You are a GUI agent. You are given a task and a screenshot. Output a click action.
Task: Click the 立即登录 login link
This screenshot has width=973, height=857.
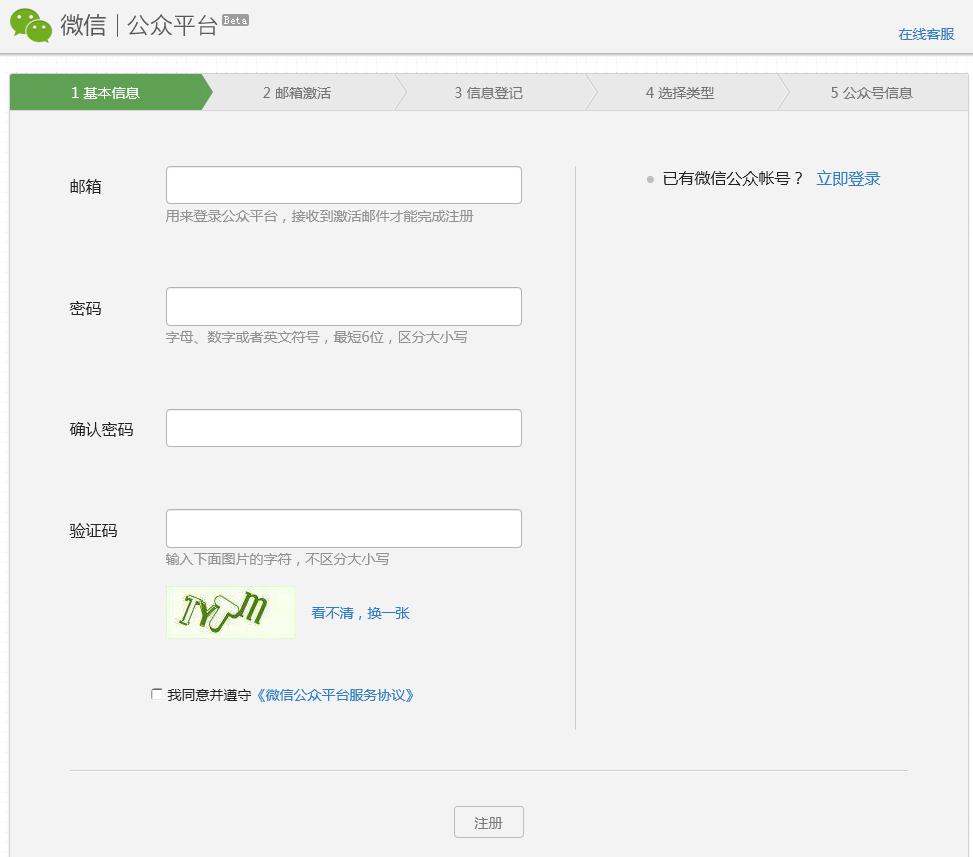pos(848,177)
